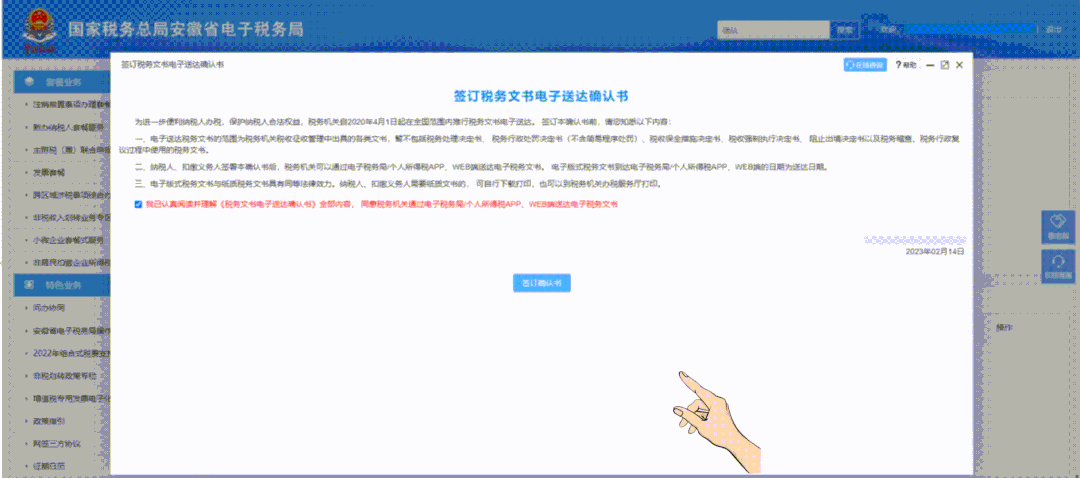This screenshot has height=478, width=1080.
Task: Click the top search input field
Action: [x=773, y=30]
